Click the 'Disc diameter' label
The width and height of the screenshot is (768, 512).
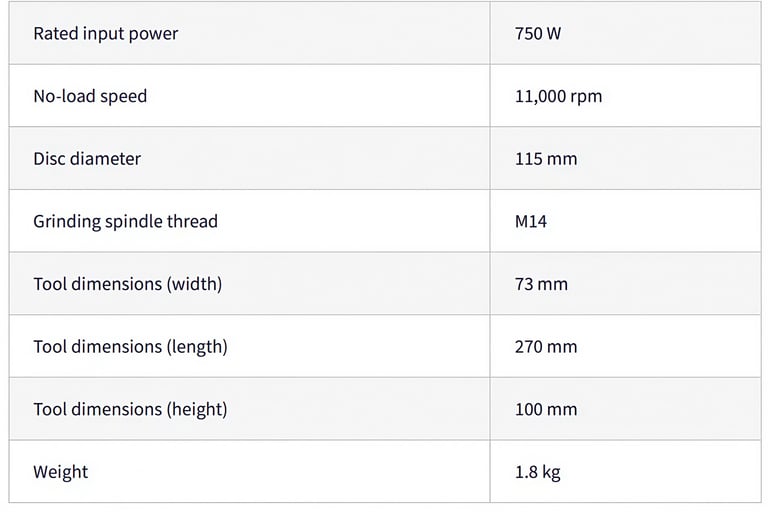point(87,159)
